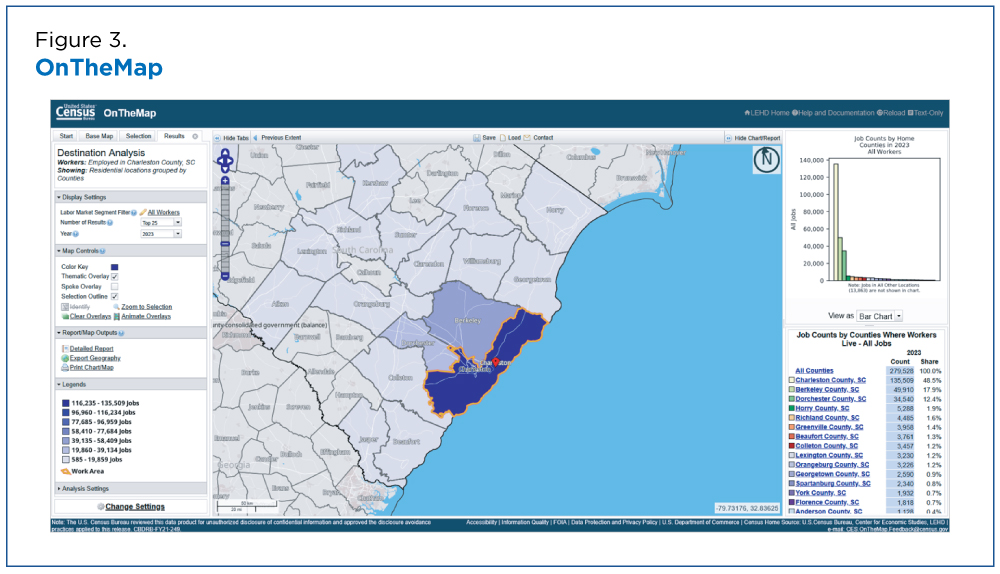Click the Load file icon

pyautogui.click(x=503, y=138)
